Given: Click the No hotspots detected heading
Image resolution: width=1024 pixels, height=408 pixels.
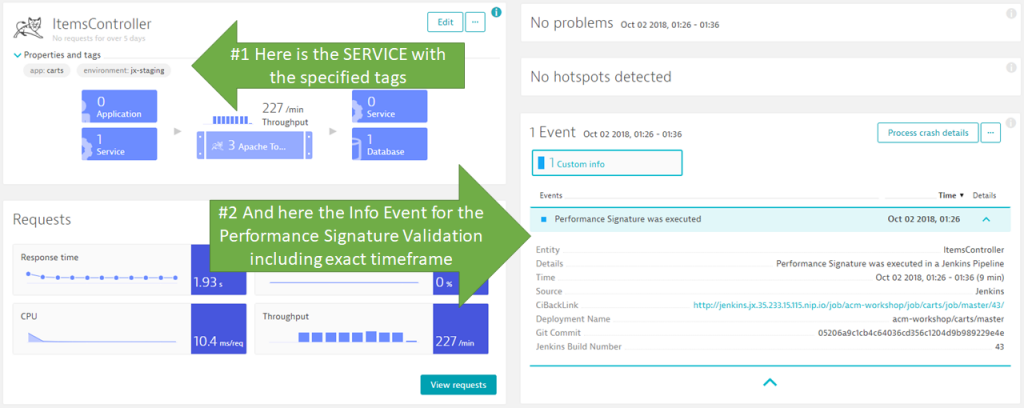Looking at the screenshot, I should 601,77.
